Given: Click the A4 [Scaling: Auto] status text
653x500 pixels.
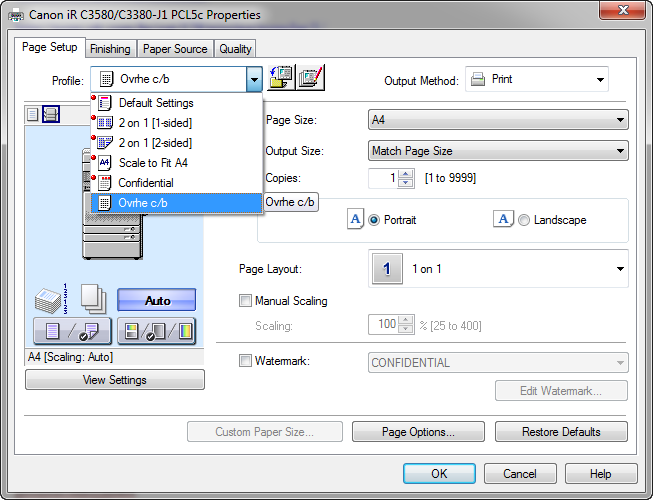Looking at the screenshot, I should 70,357.
